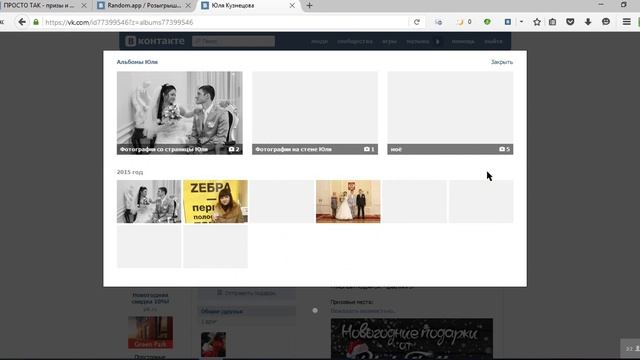640x360 pixels.
Task: Close the Random.app tab
Action: (188, 5)
